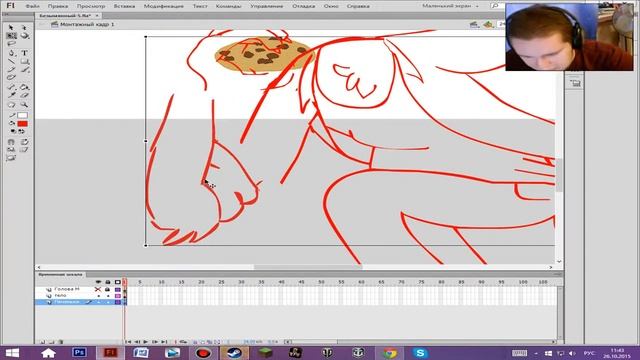
Task: Unlock the Голова layer
Action: (108, 289)
